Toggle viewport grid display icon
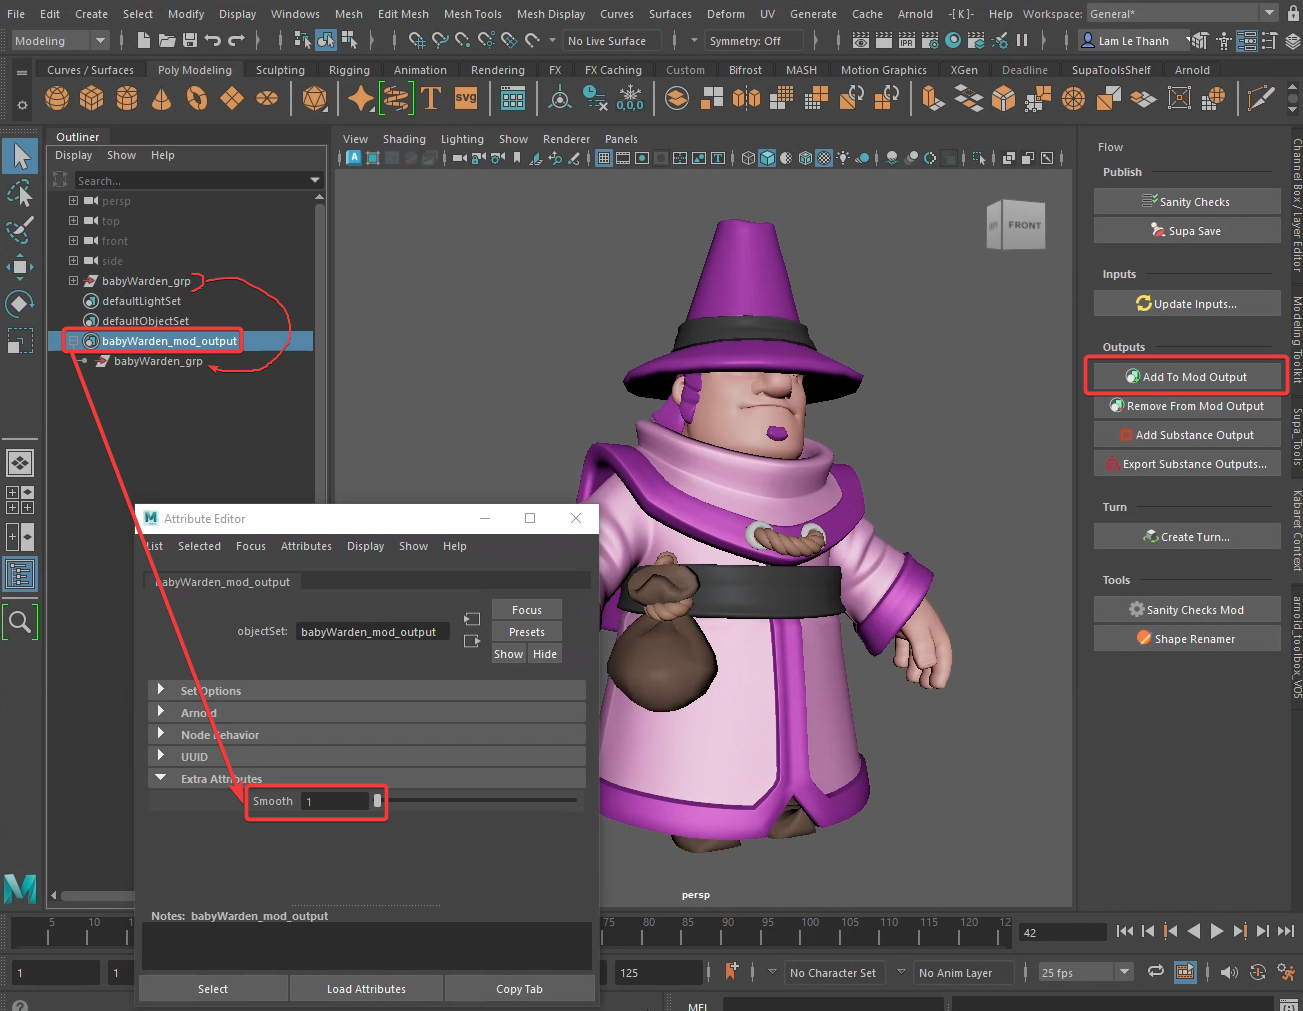The image size is (1303, 1011). [x=604, y=158]
